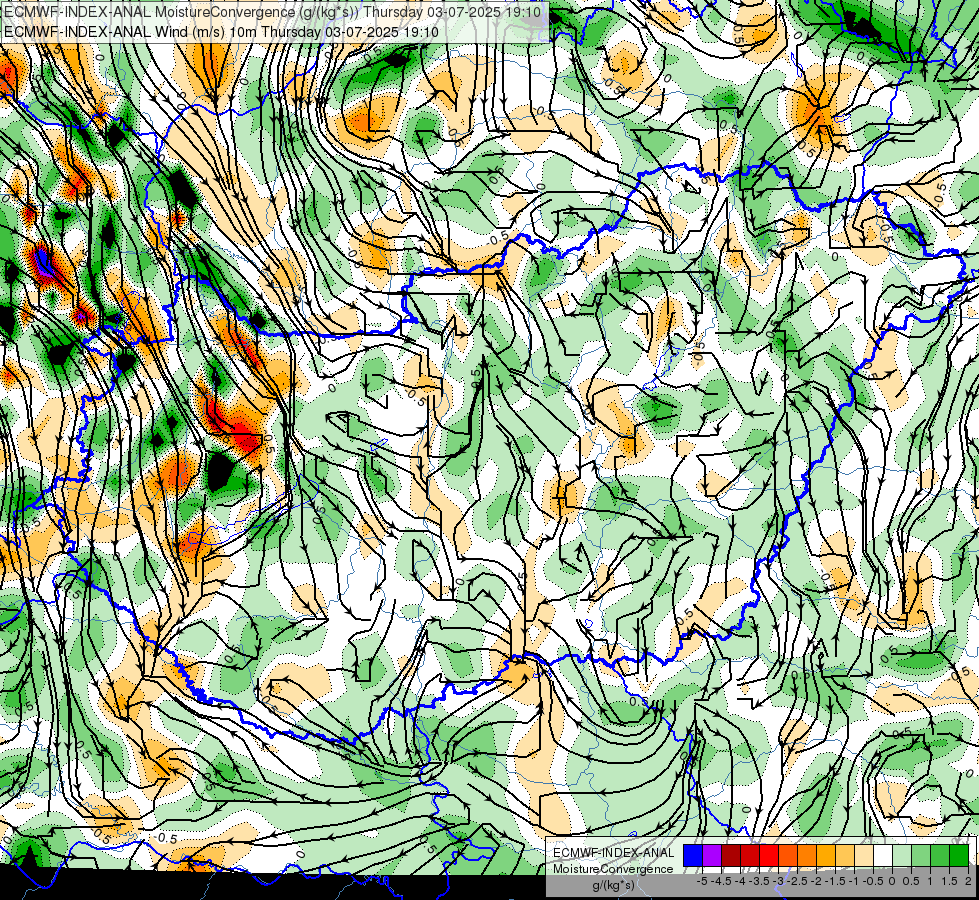Click the Wind (m/s) 10m title line

pyautogui.click(x=221, y=32)
